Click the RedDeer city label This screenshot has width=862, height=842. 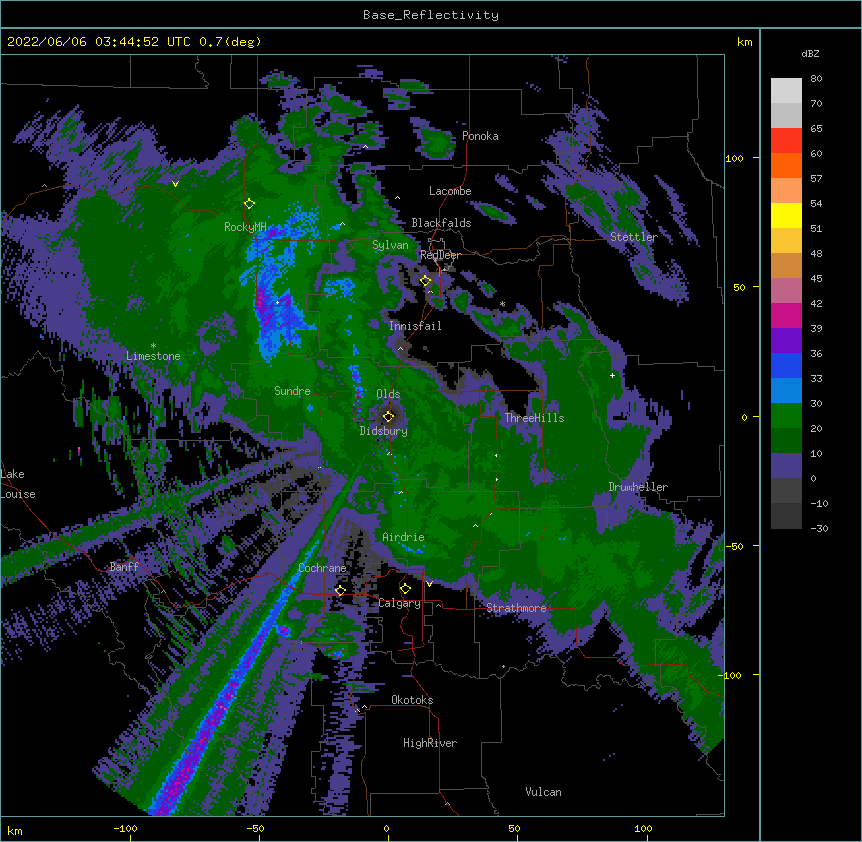[x=440, y=256]
